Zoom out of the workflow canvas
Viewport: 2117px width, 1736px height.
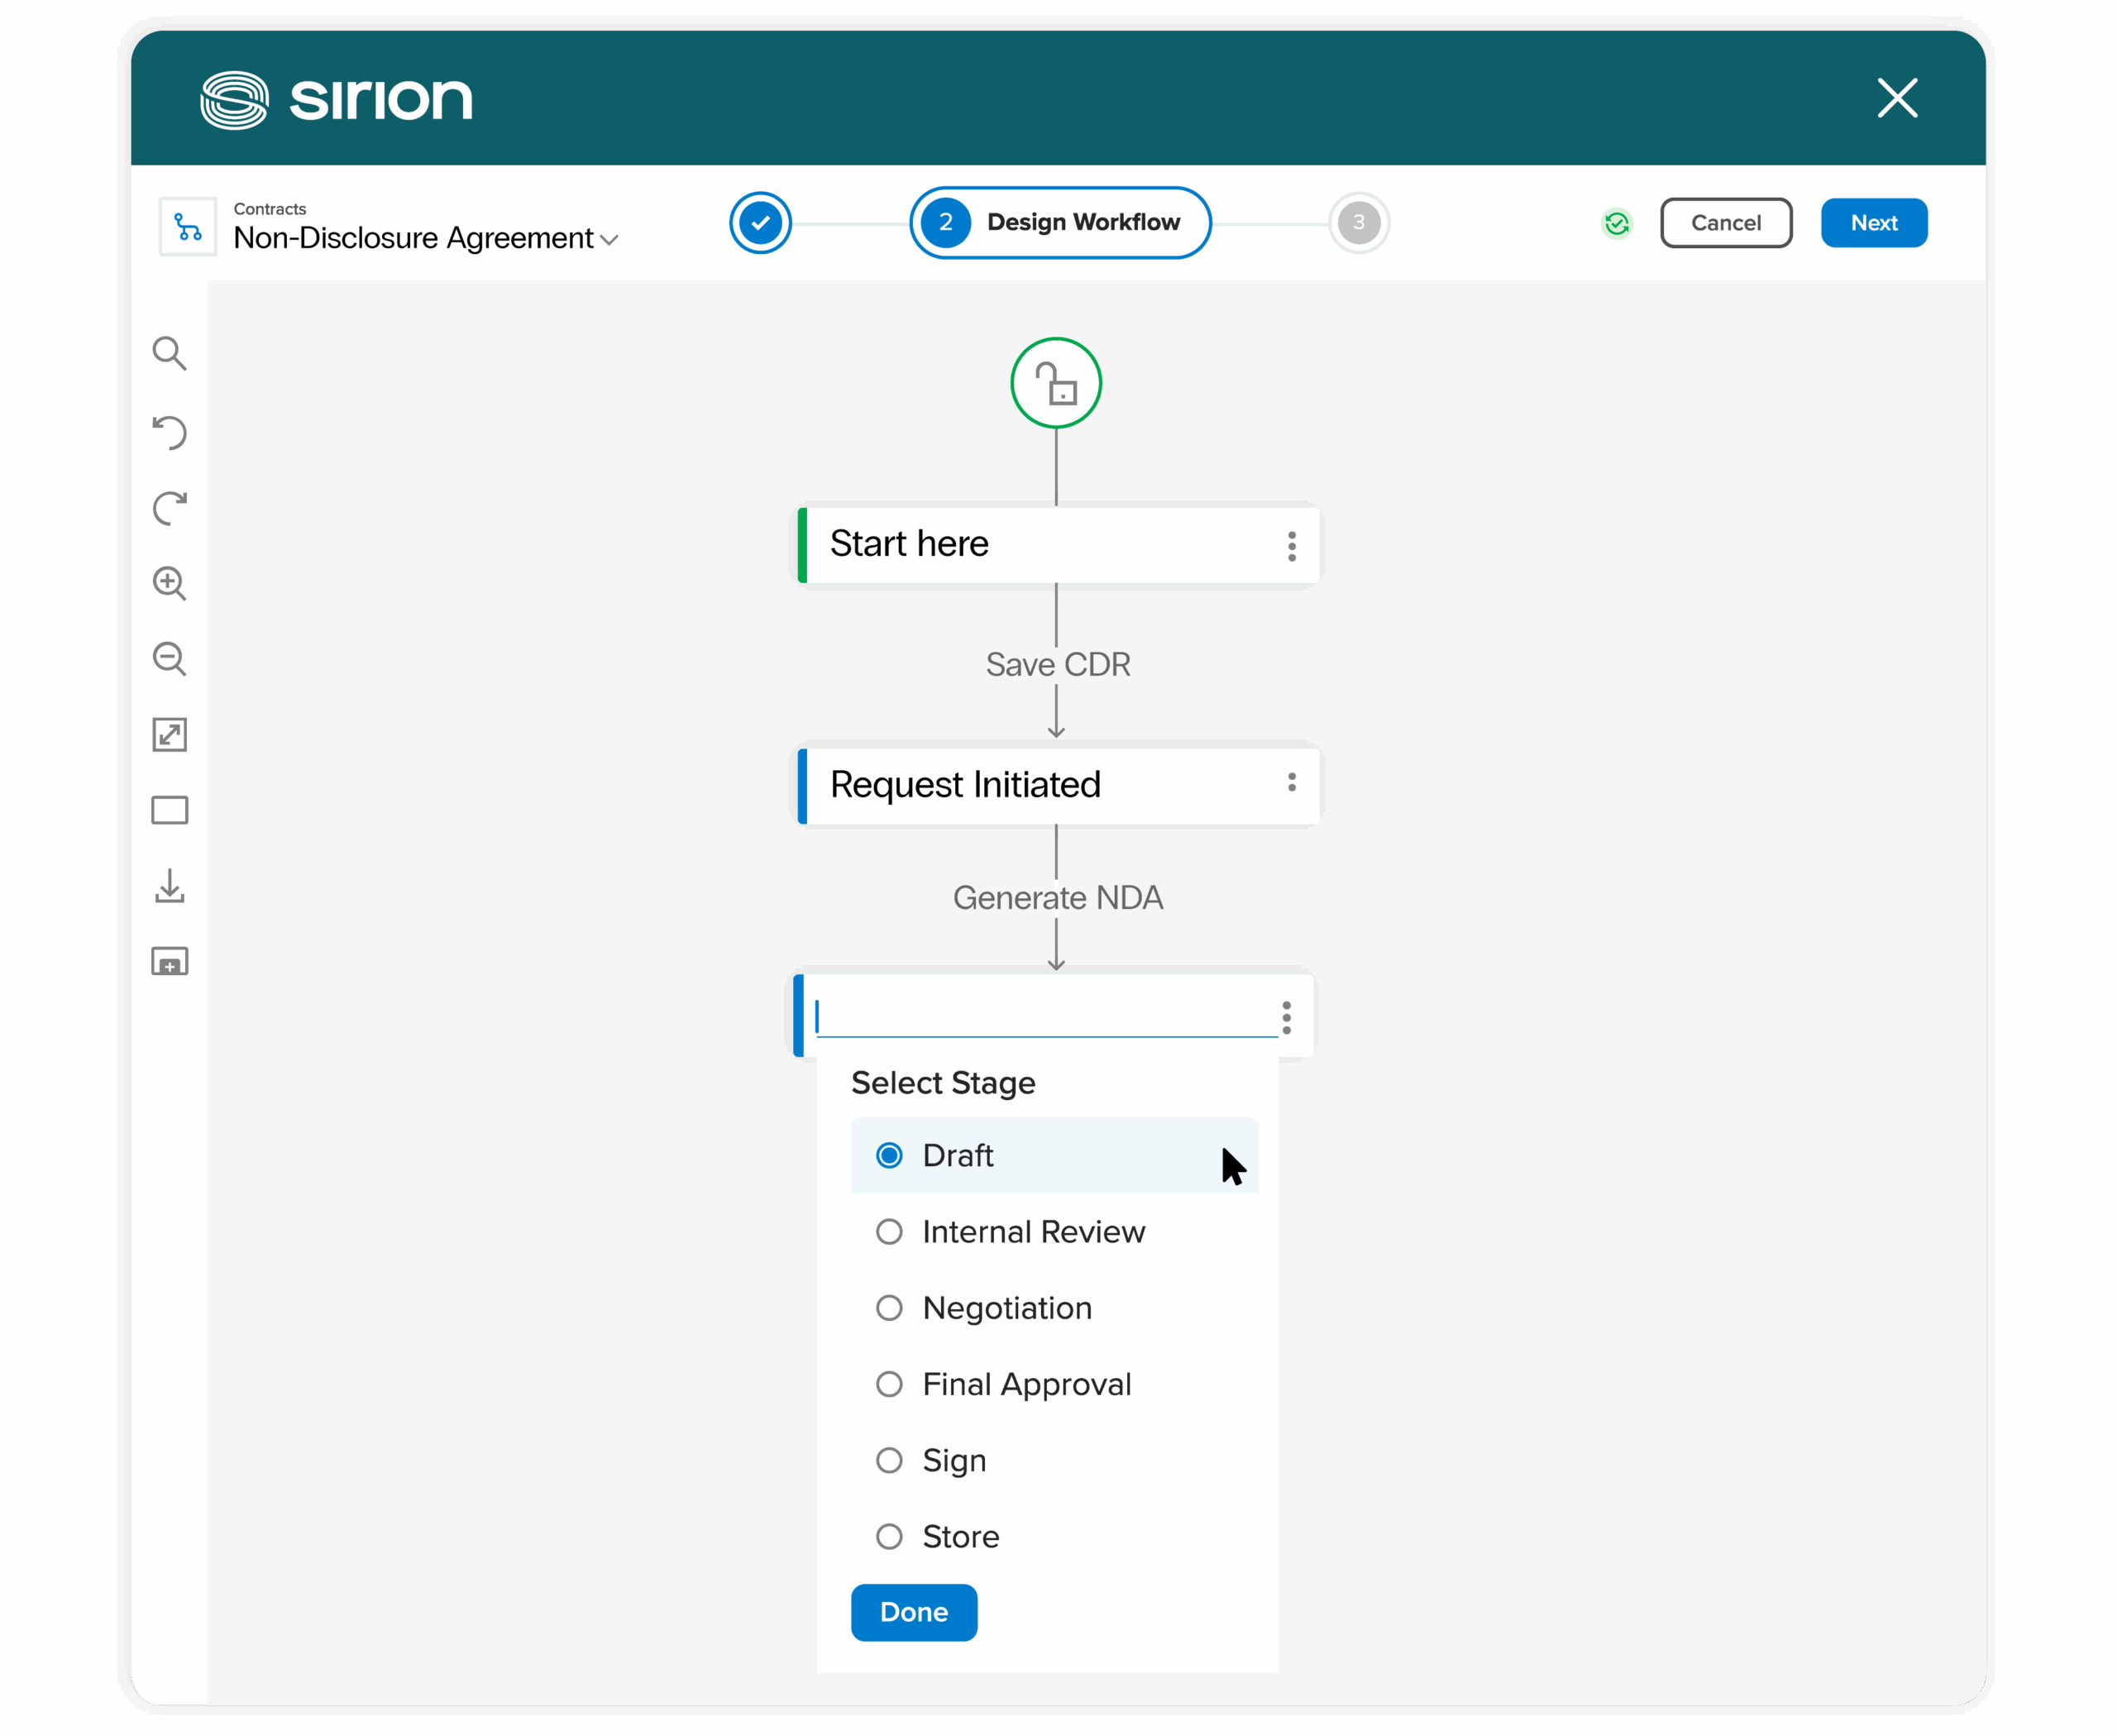point(169,659)
